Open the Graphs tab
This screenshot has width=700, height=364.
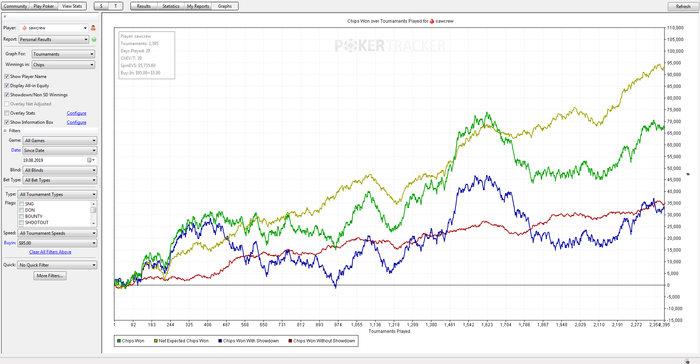pyautogui.click(x=225, y=6)
